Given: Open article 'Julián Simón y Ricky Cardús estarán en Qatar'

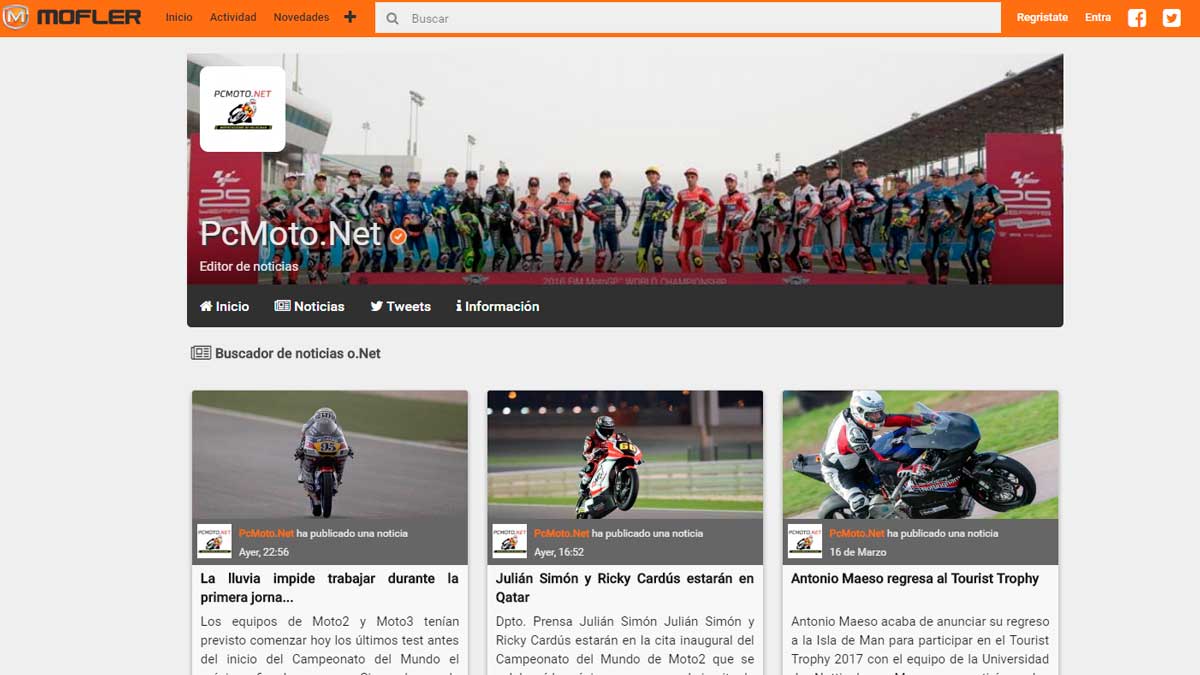Looking at the screenshot, I should 625,587.
